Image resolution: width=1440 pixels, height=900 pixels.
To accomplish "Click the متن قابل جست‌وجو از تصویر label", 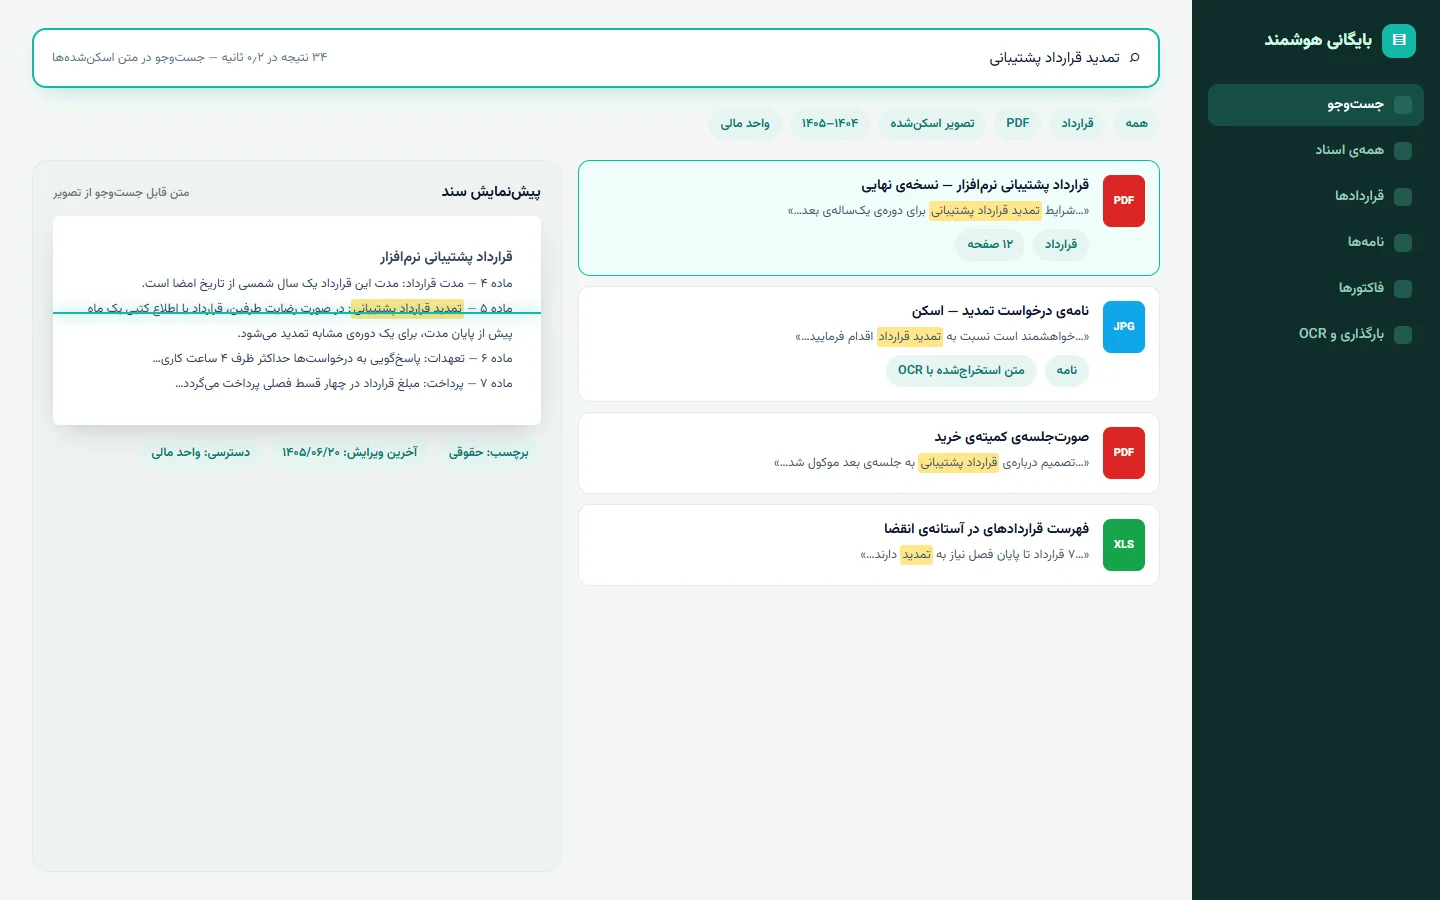I will pyautogui.click(x=121, y=192).
